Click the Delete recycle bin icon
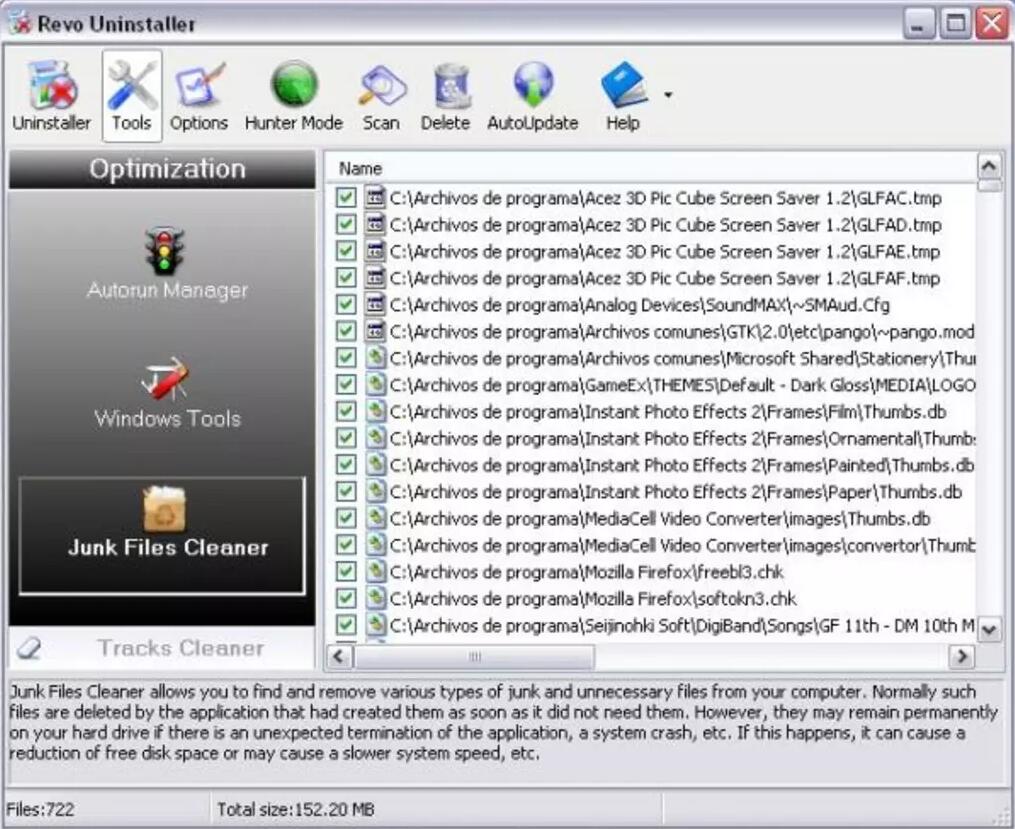 (x=445, y=96)
